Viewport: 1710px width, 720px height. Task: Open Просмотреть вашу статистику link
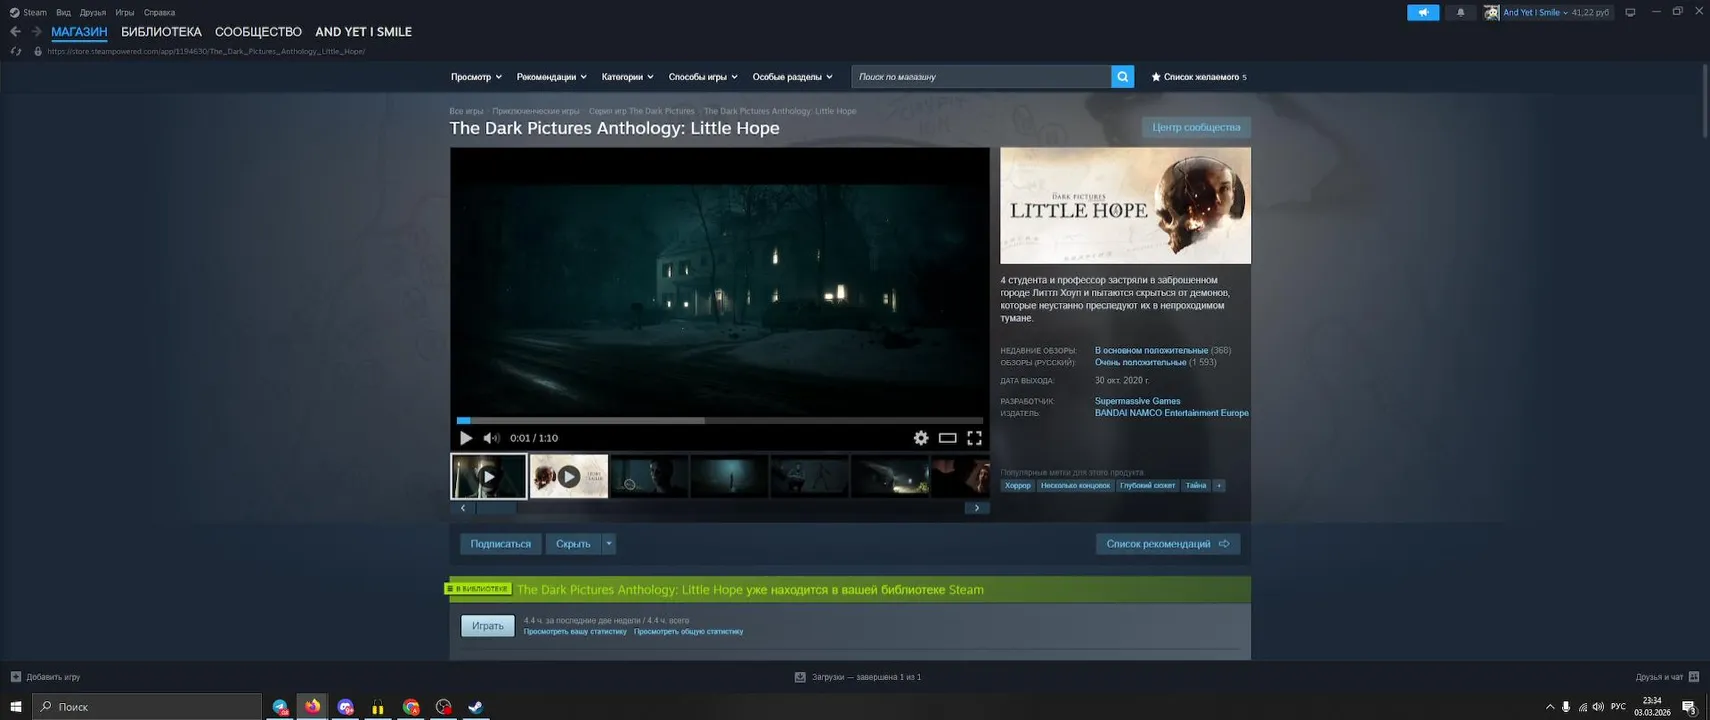[575, 632]
